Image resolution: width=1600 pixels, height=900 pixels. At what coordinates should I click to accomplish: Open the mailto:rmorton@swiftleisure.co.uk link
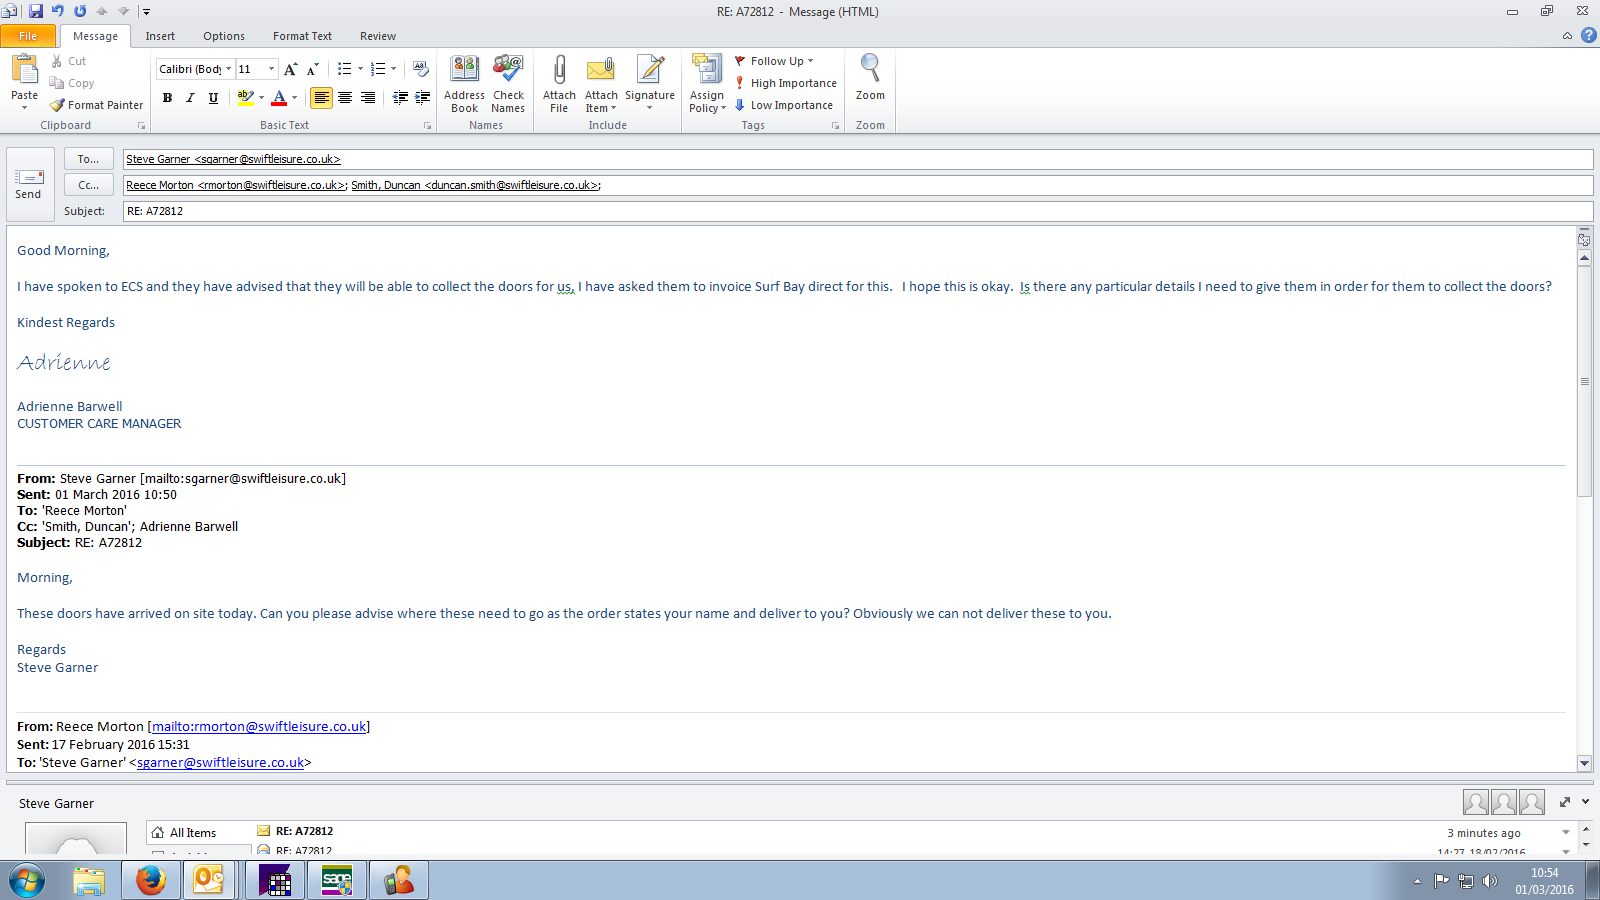[x=259, y=727]
